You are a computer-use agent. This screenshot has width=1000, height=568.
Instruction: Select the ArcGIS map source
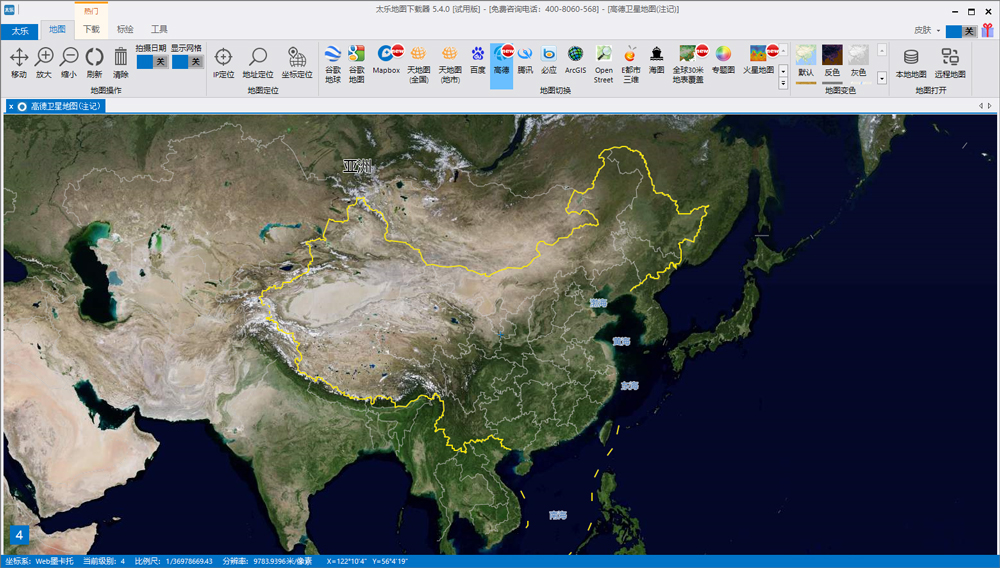tap(575, 62)
